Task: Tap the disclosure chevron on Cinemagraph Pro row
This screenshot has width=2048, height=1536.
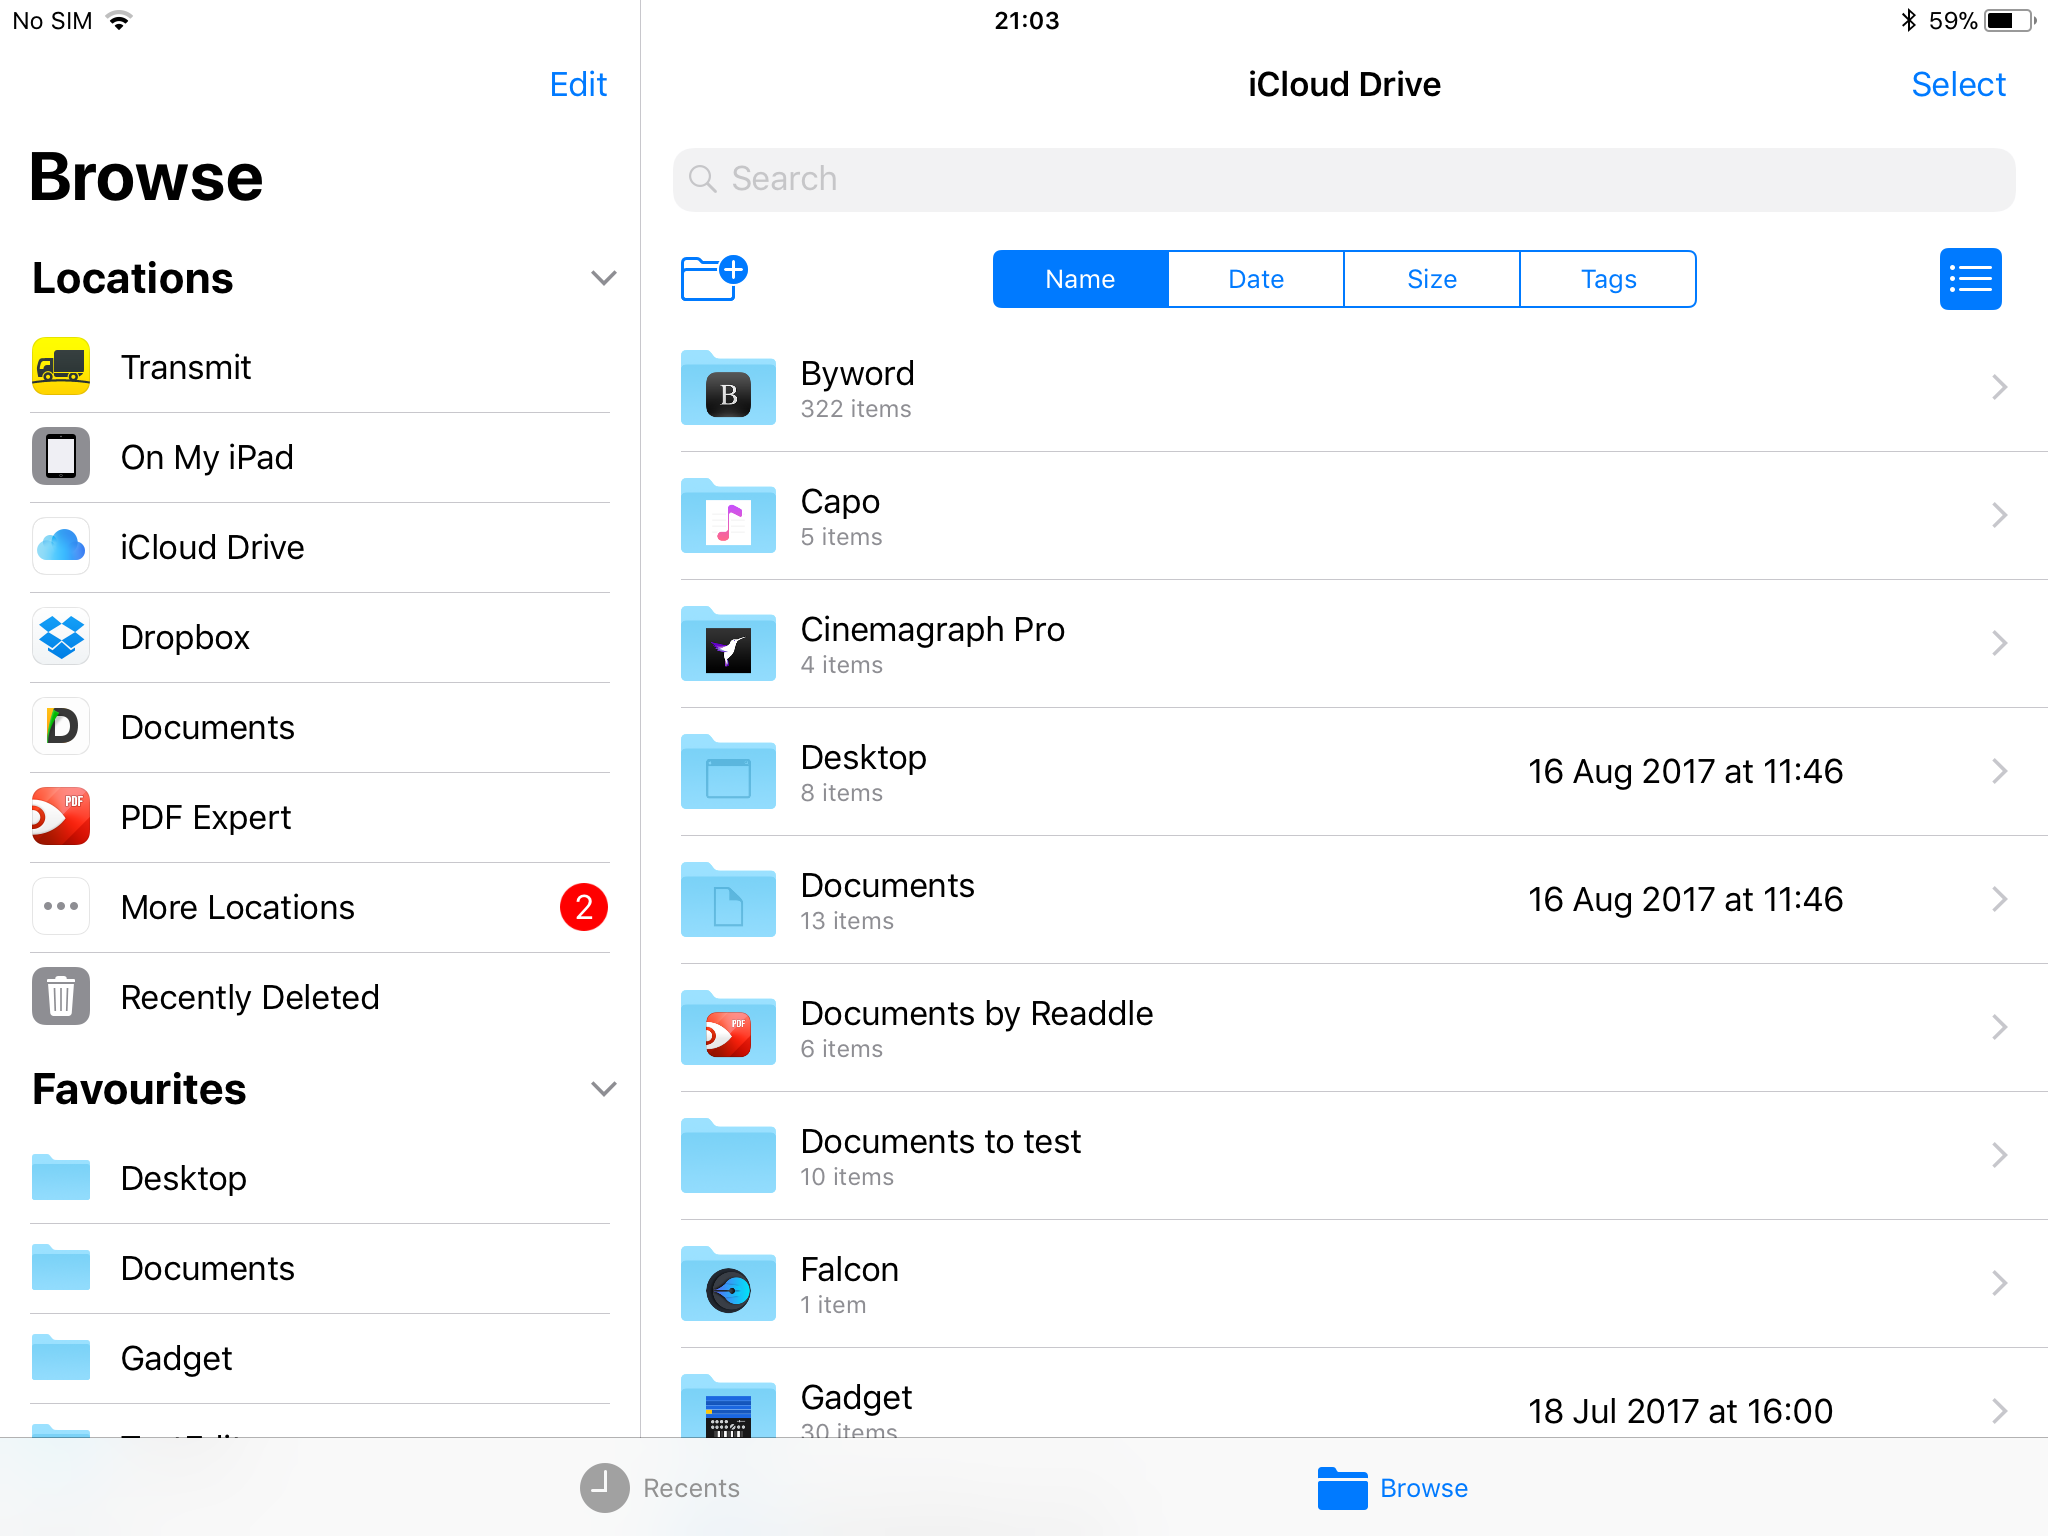Action: click(x=1999, y=643)
